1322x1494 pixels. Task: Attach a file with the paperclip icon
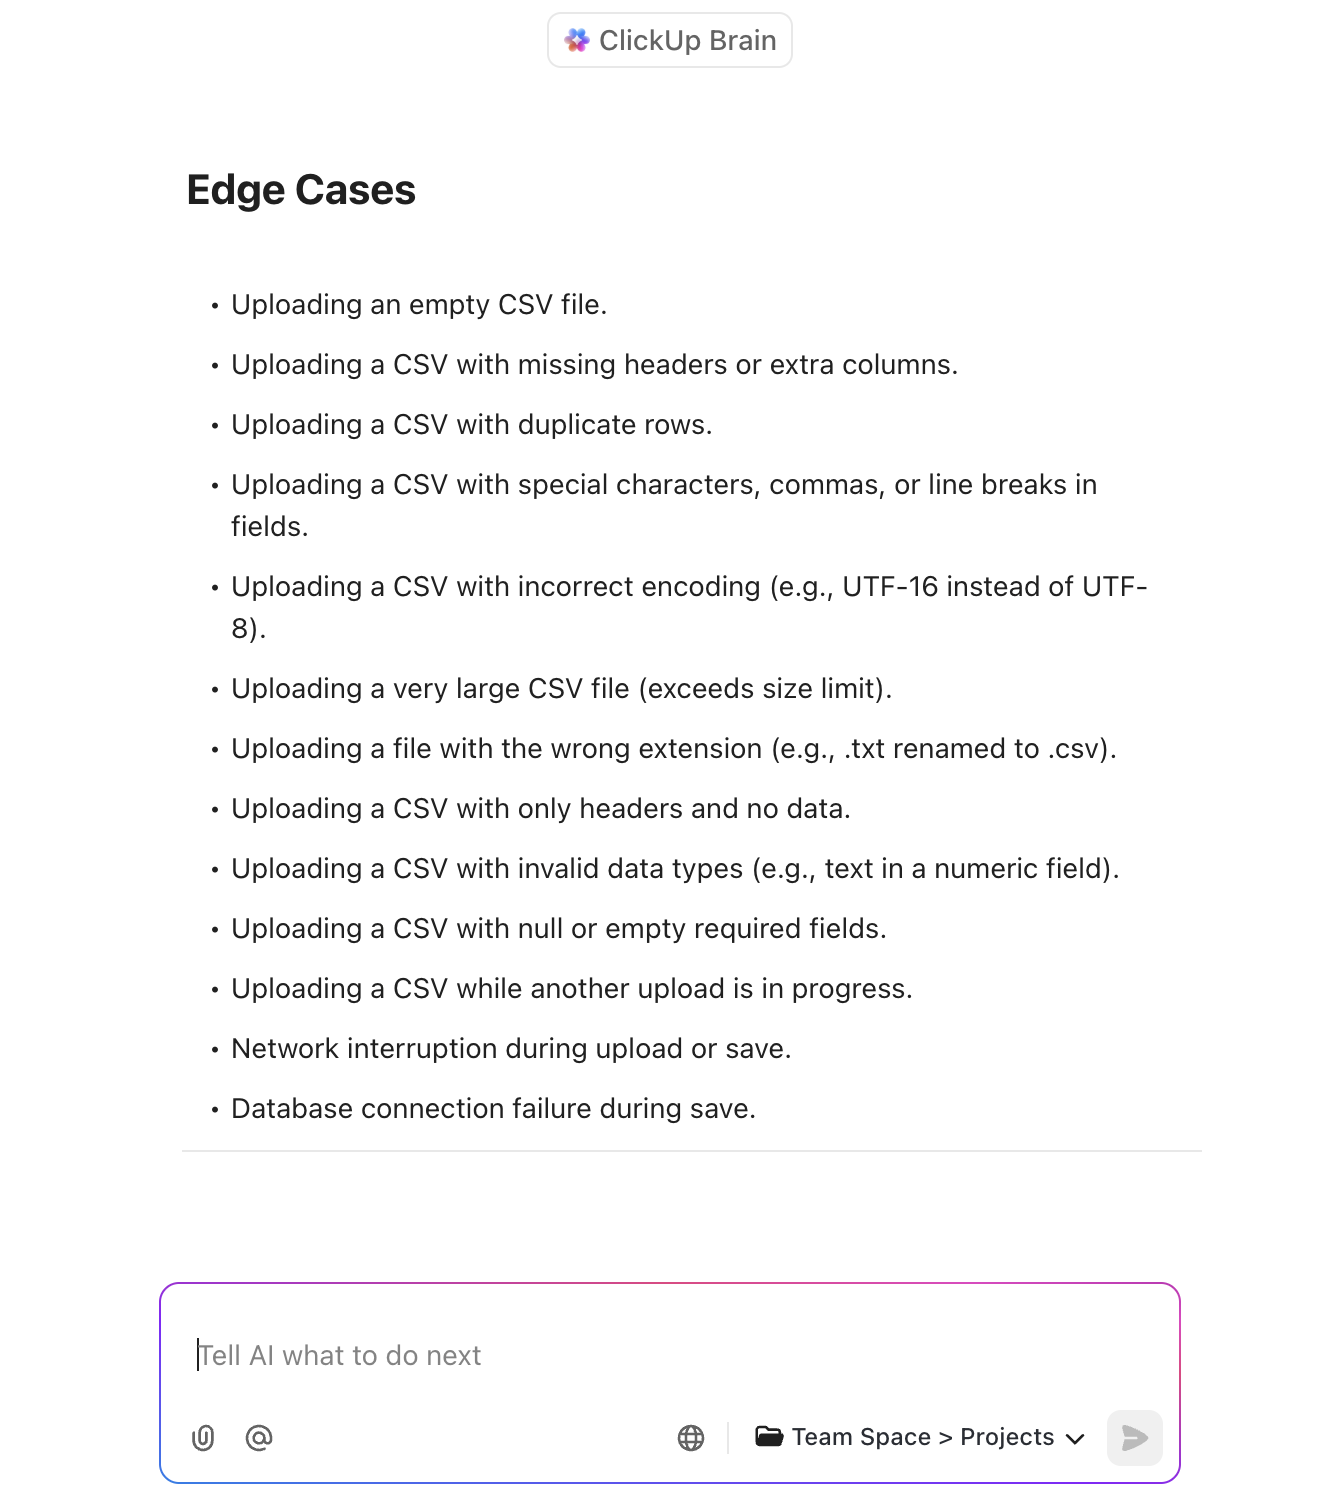[x=204, y=1438]
